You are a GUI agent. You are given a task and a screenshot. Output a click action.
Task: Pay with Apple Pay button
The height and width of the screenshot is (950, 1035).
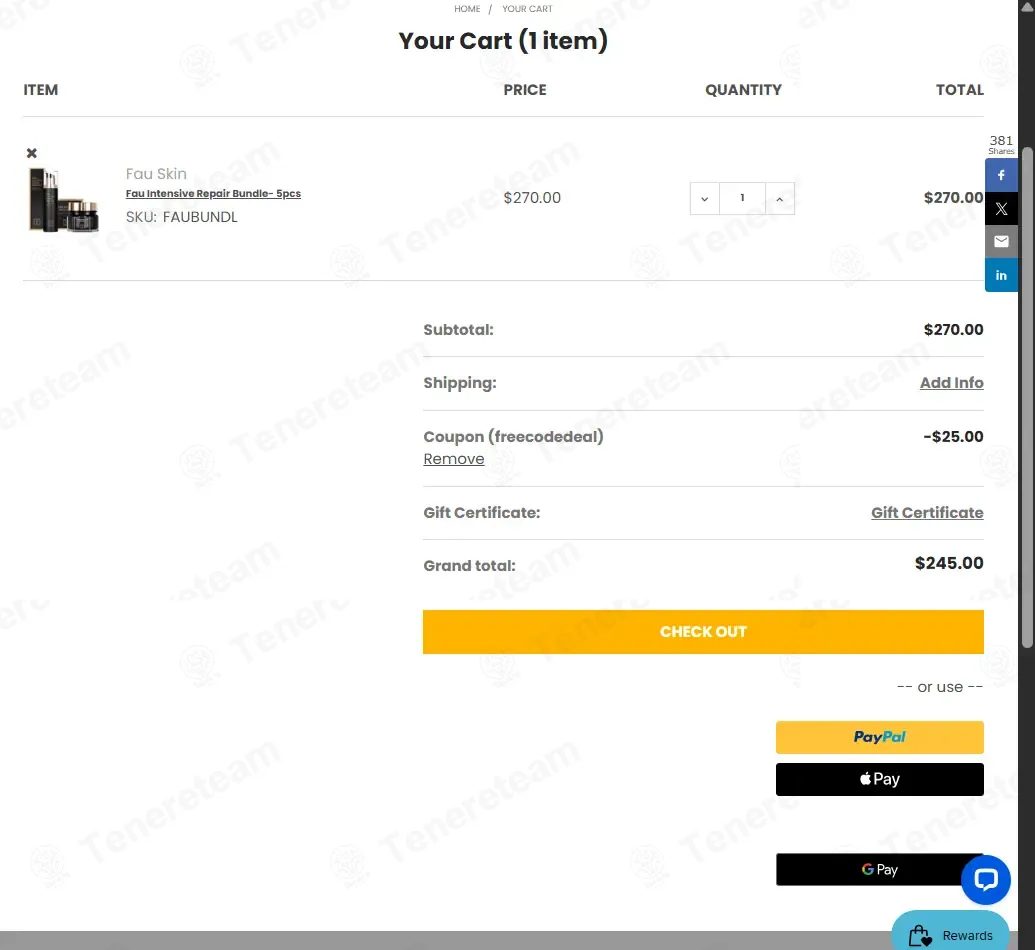tap(879, 779)
